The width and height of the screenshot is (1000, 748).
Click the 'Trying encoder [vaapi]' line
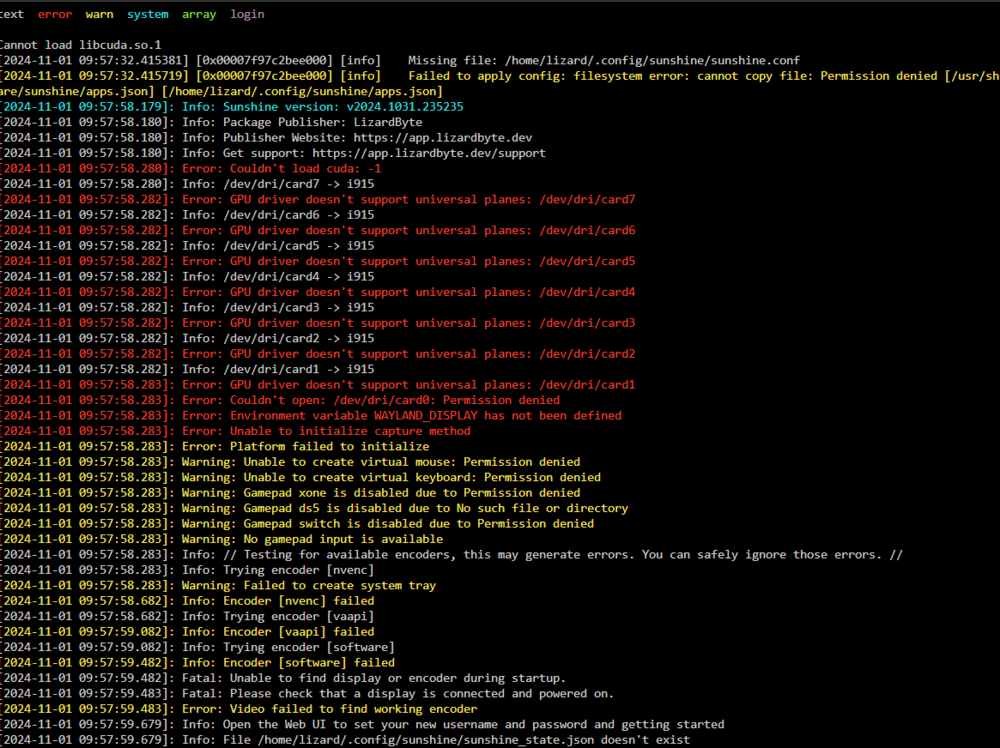point(187,616)
